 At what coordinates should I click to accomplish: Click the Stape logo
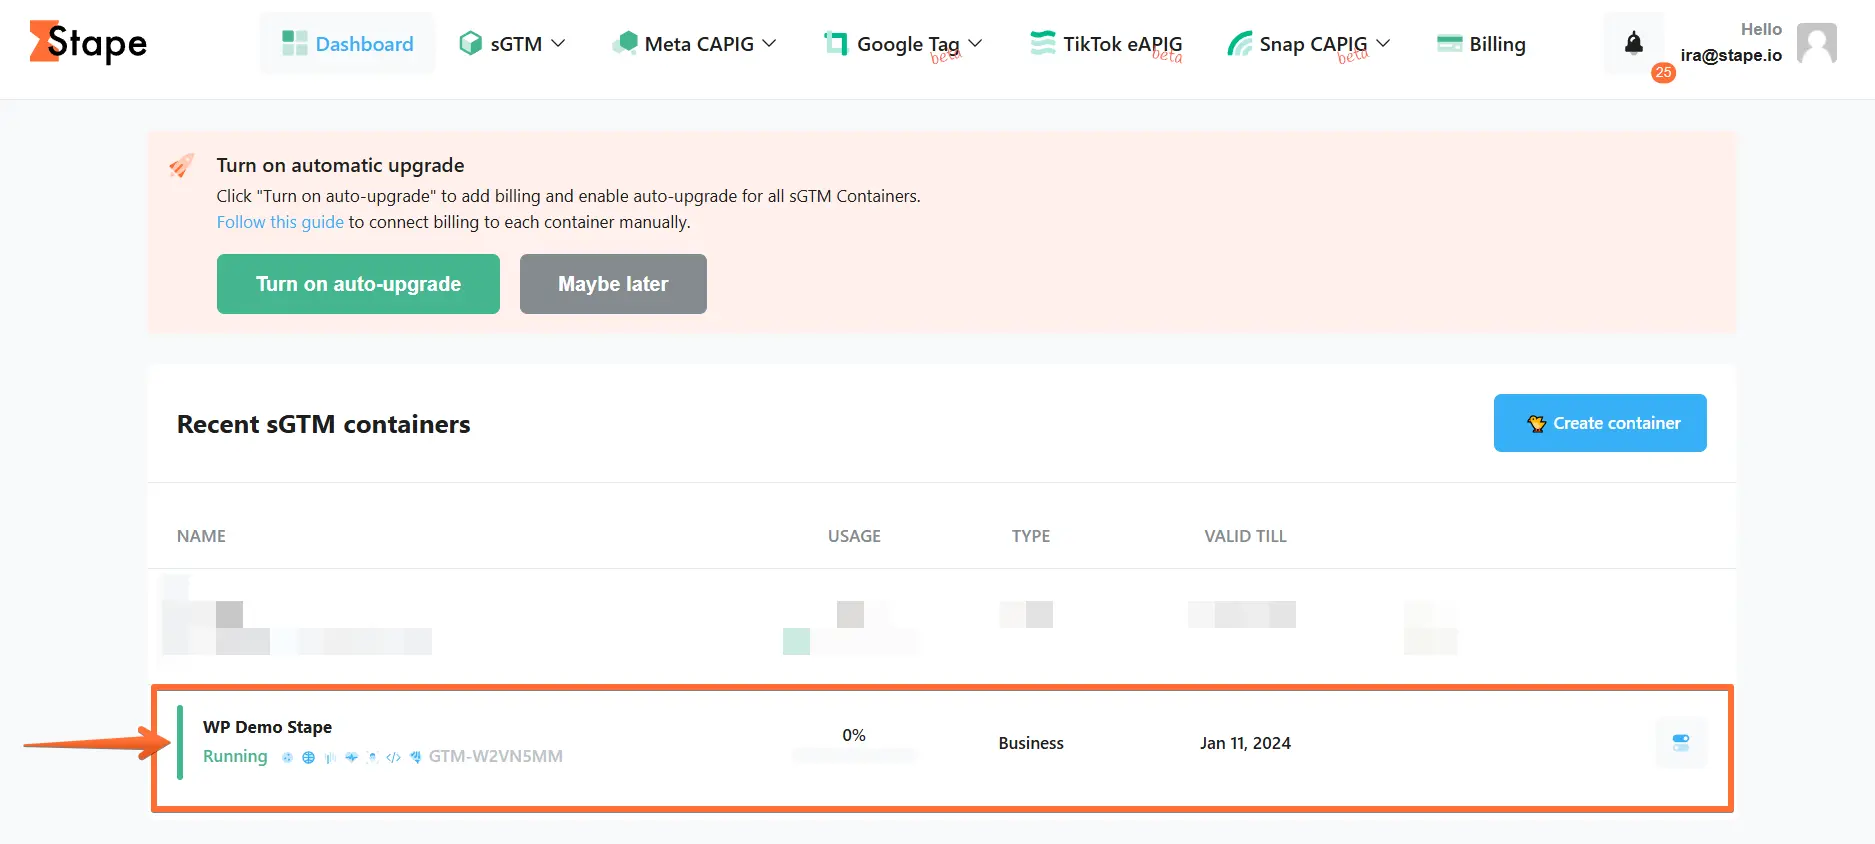[88, 43]
